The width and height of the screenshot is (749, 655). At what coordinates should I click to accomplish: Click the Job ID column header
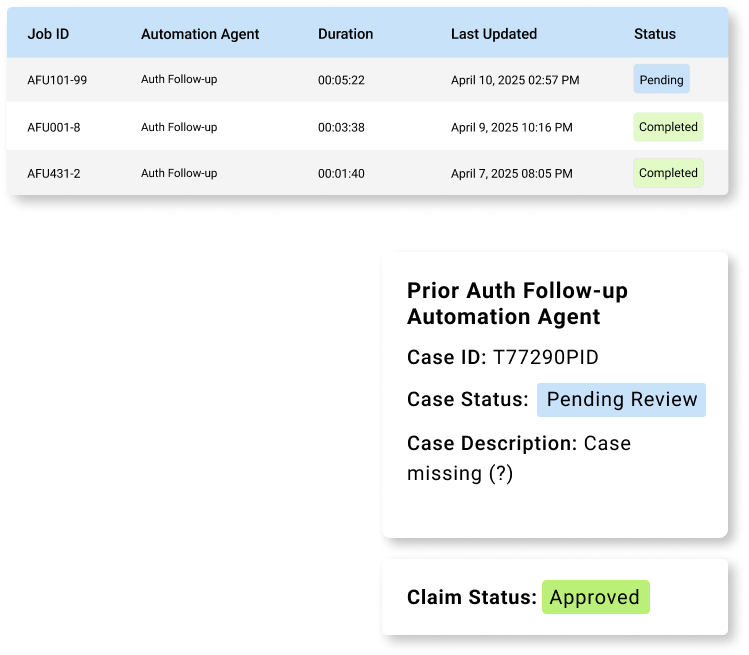click(x=48, y=34)
